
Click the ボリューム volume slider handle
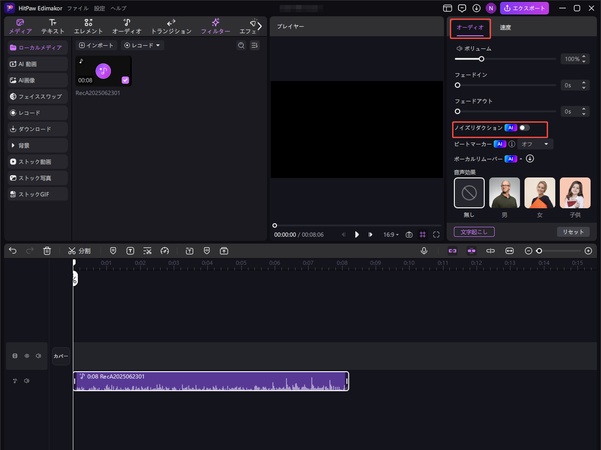(x=481, y=59)
